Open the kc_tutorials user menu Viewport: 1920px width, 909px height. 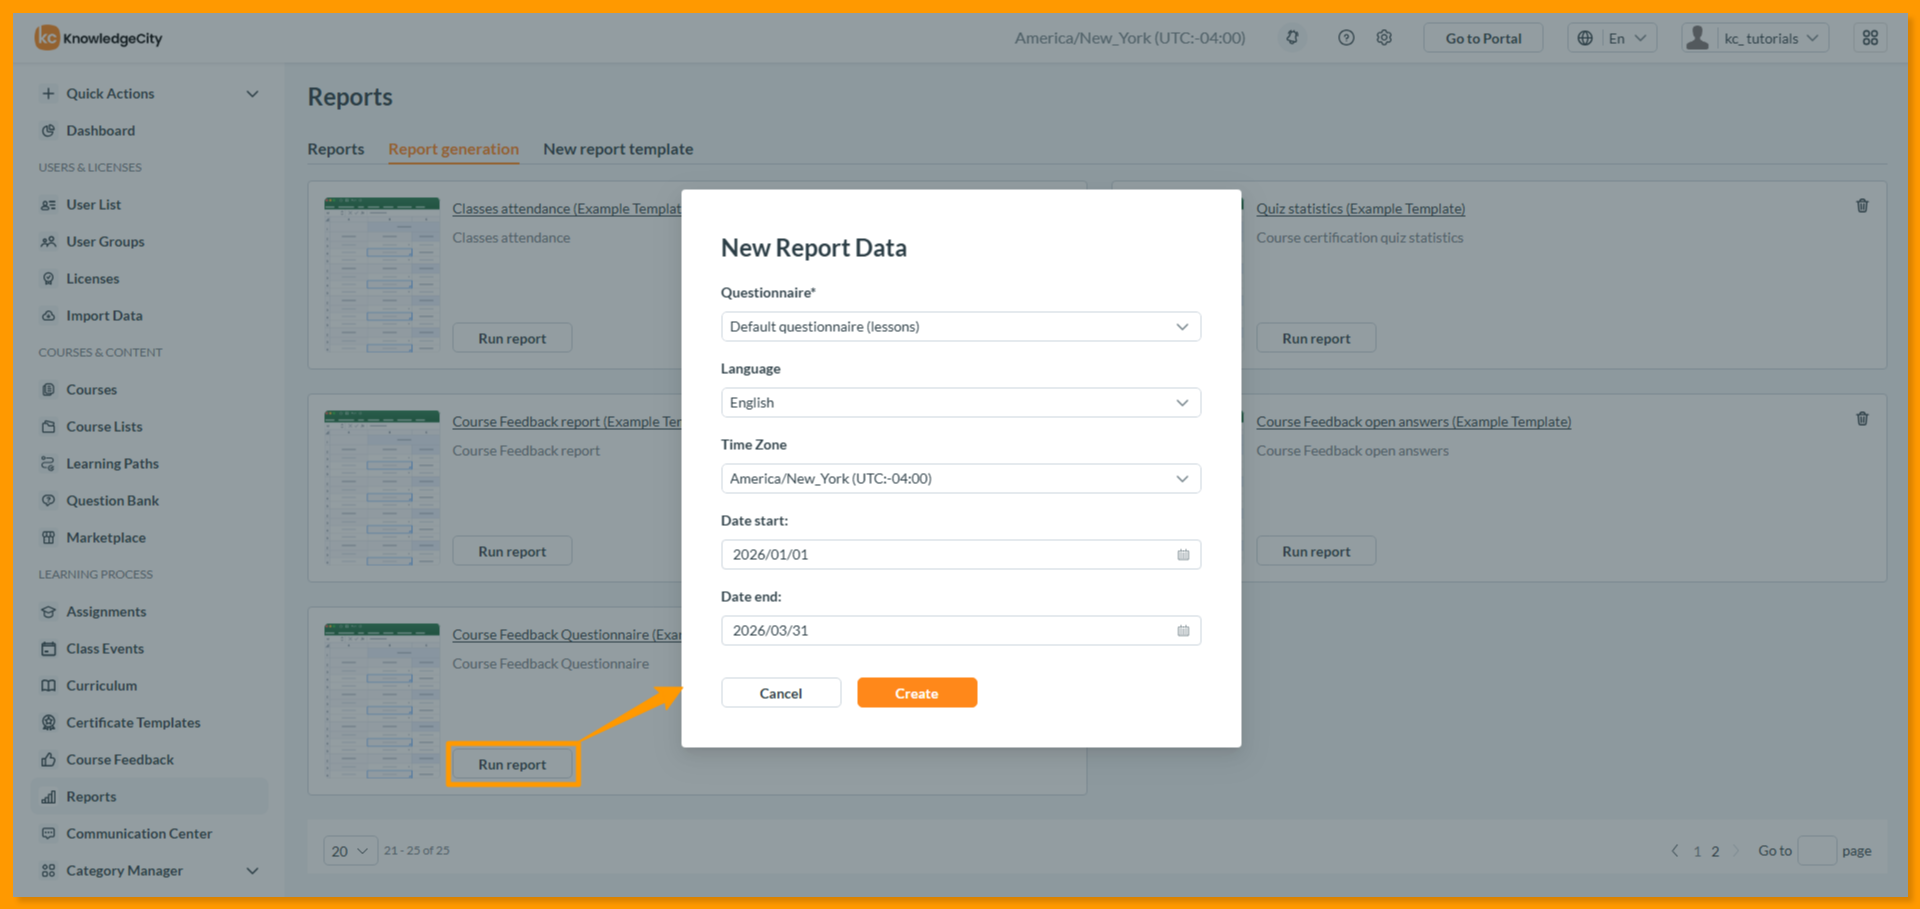tap(1755, 38)
